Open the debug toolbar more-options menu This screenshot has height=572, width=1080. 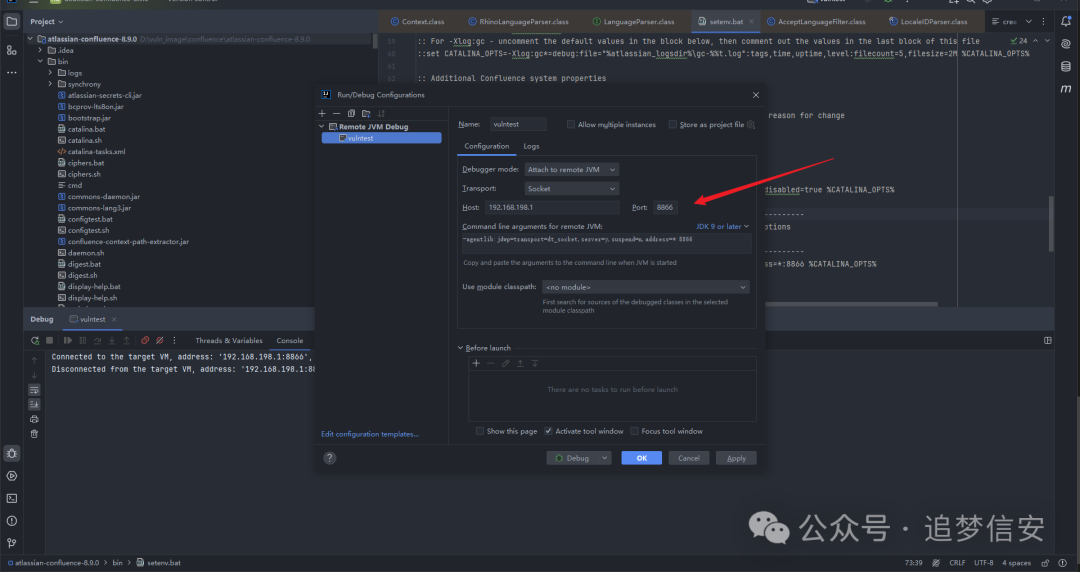(x=174, y=340)
